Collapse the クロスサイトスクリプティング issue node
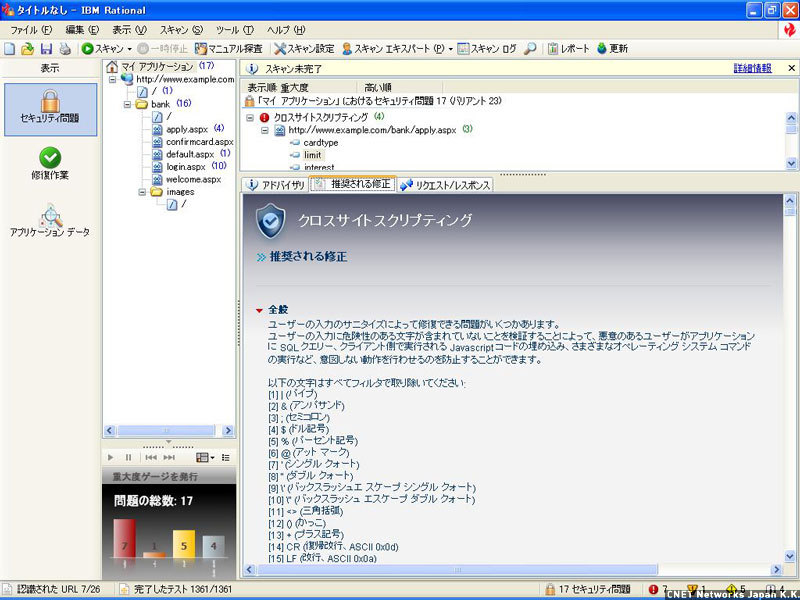The image size is (800, 600). click(249, 117)
